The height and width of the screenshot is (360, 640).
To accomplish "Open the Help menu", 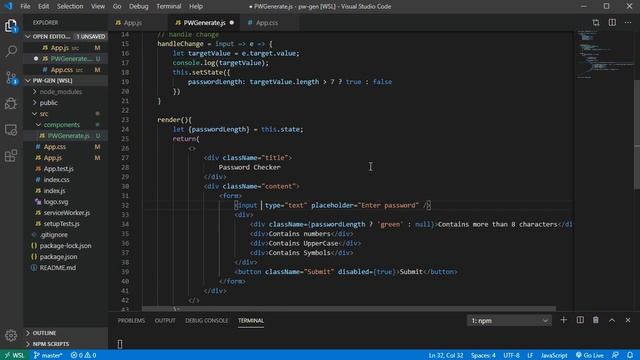I will pyautogui.click(x=196, y=6).
